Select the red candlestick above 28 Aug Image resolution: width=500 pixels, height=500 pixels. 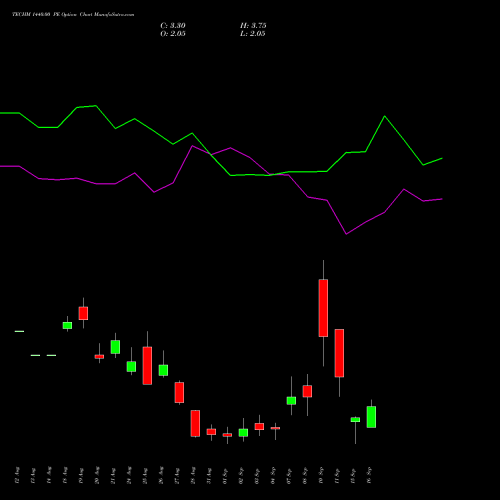click(195, 423)
